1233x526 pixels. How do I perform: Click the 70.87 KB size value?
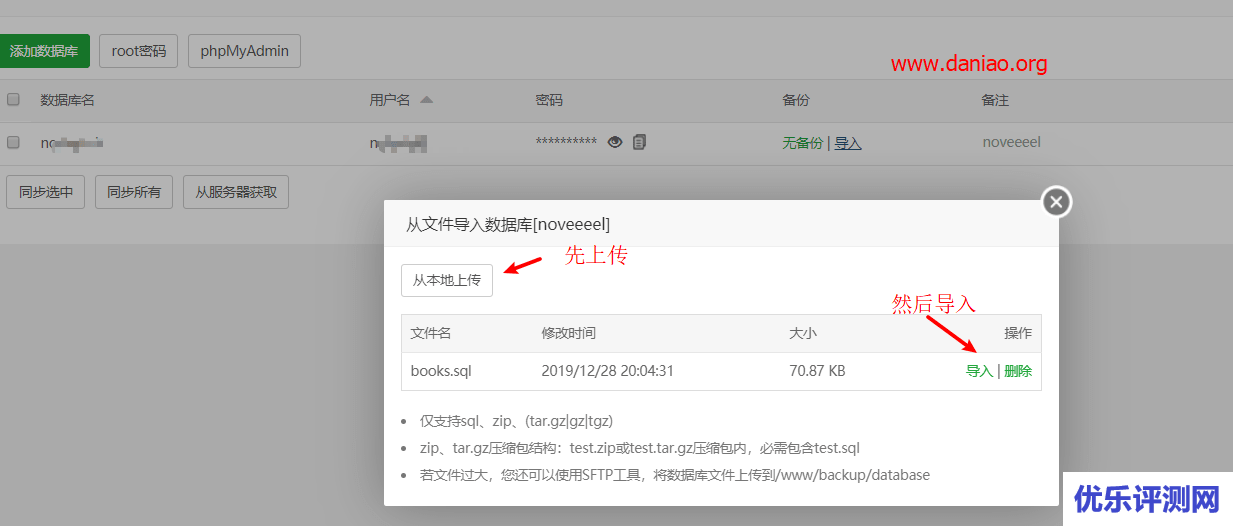[x=817, y=371]
